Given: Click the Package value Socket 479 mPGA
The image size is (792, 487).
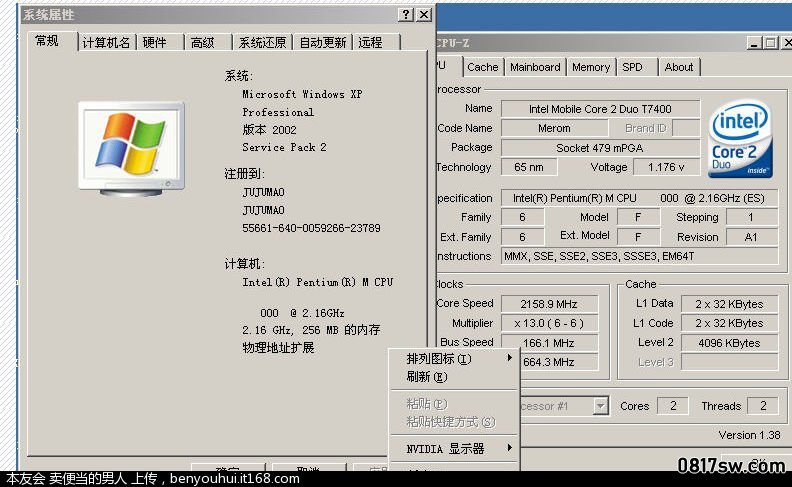Looking at the screenshot, I should 600,148.
